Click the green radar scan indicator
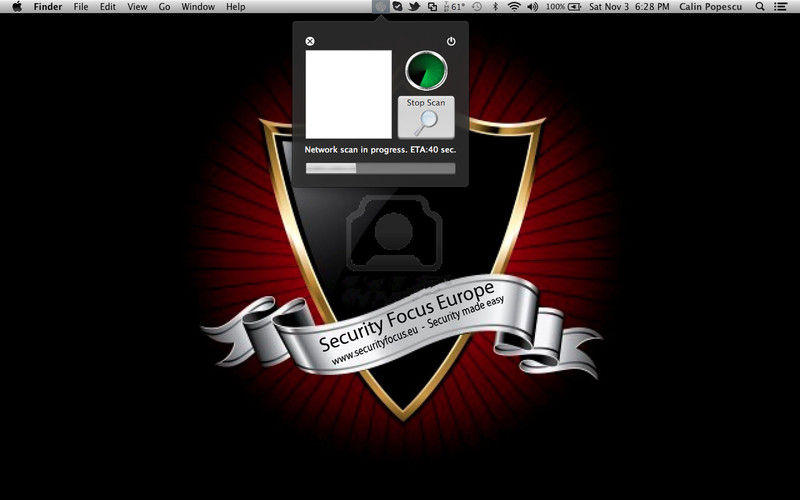Screen dimensions: 800x500 pyautogui.click(x=426, y=71)
